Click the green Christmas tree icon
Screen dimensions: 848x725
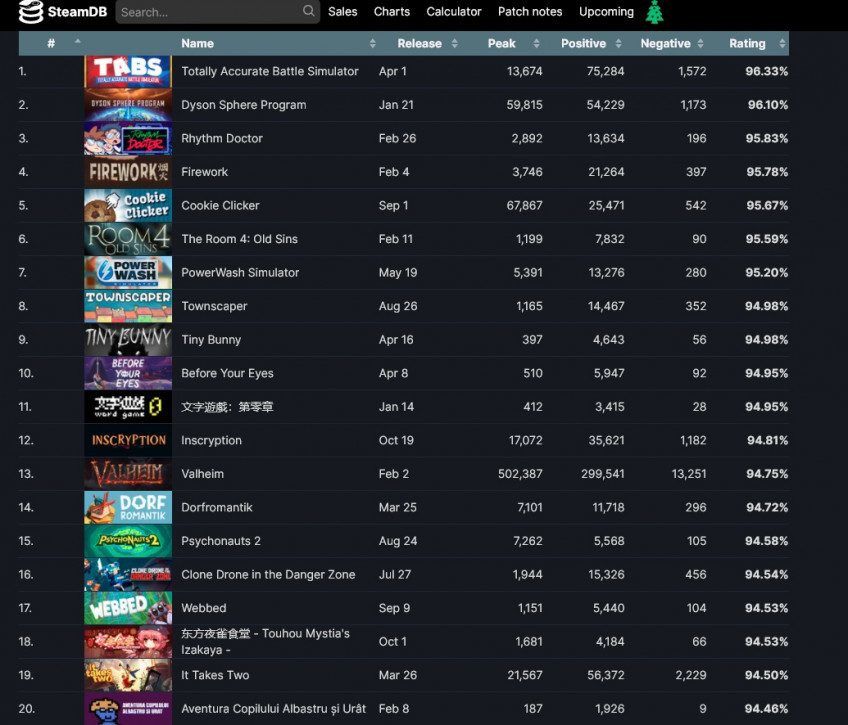coord(654,12)
